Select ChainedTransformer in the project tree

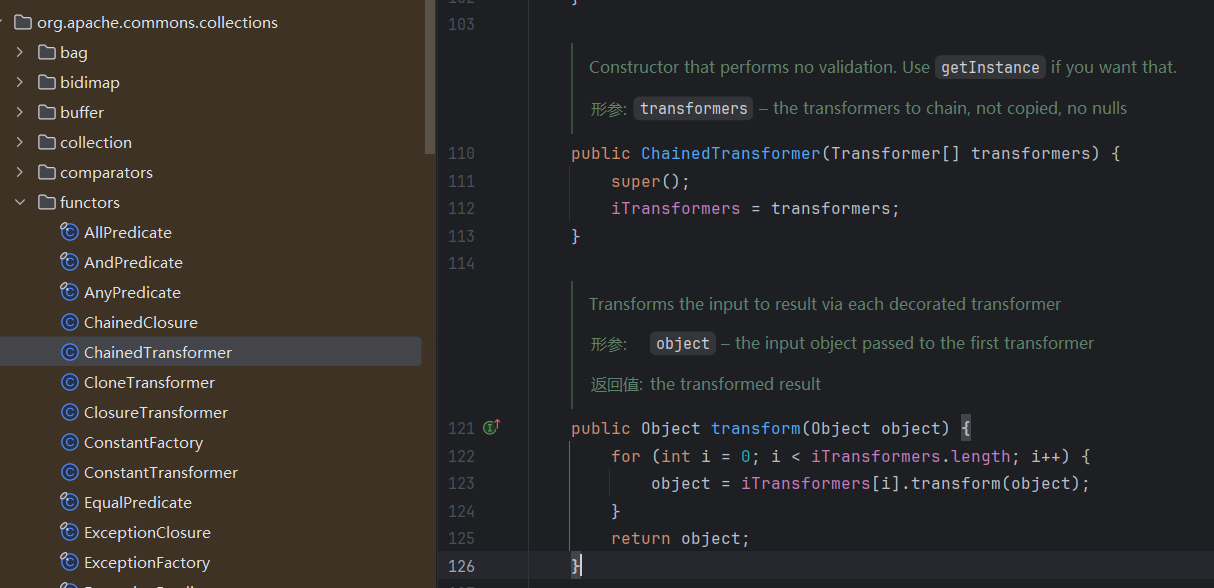pyautogui.click(x=157, y=353)
